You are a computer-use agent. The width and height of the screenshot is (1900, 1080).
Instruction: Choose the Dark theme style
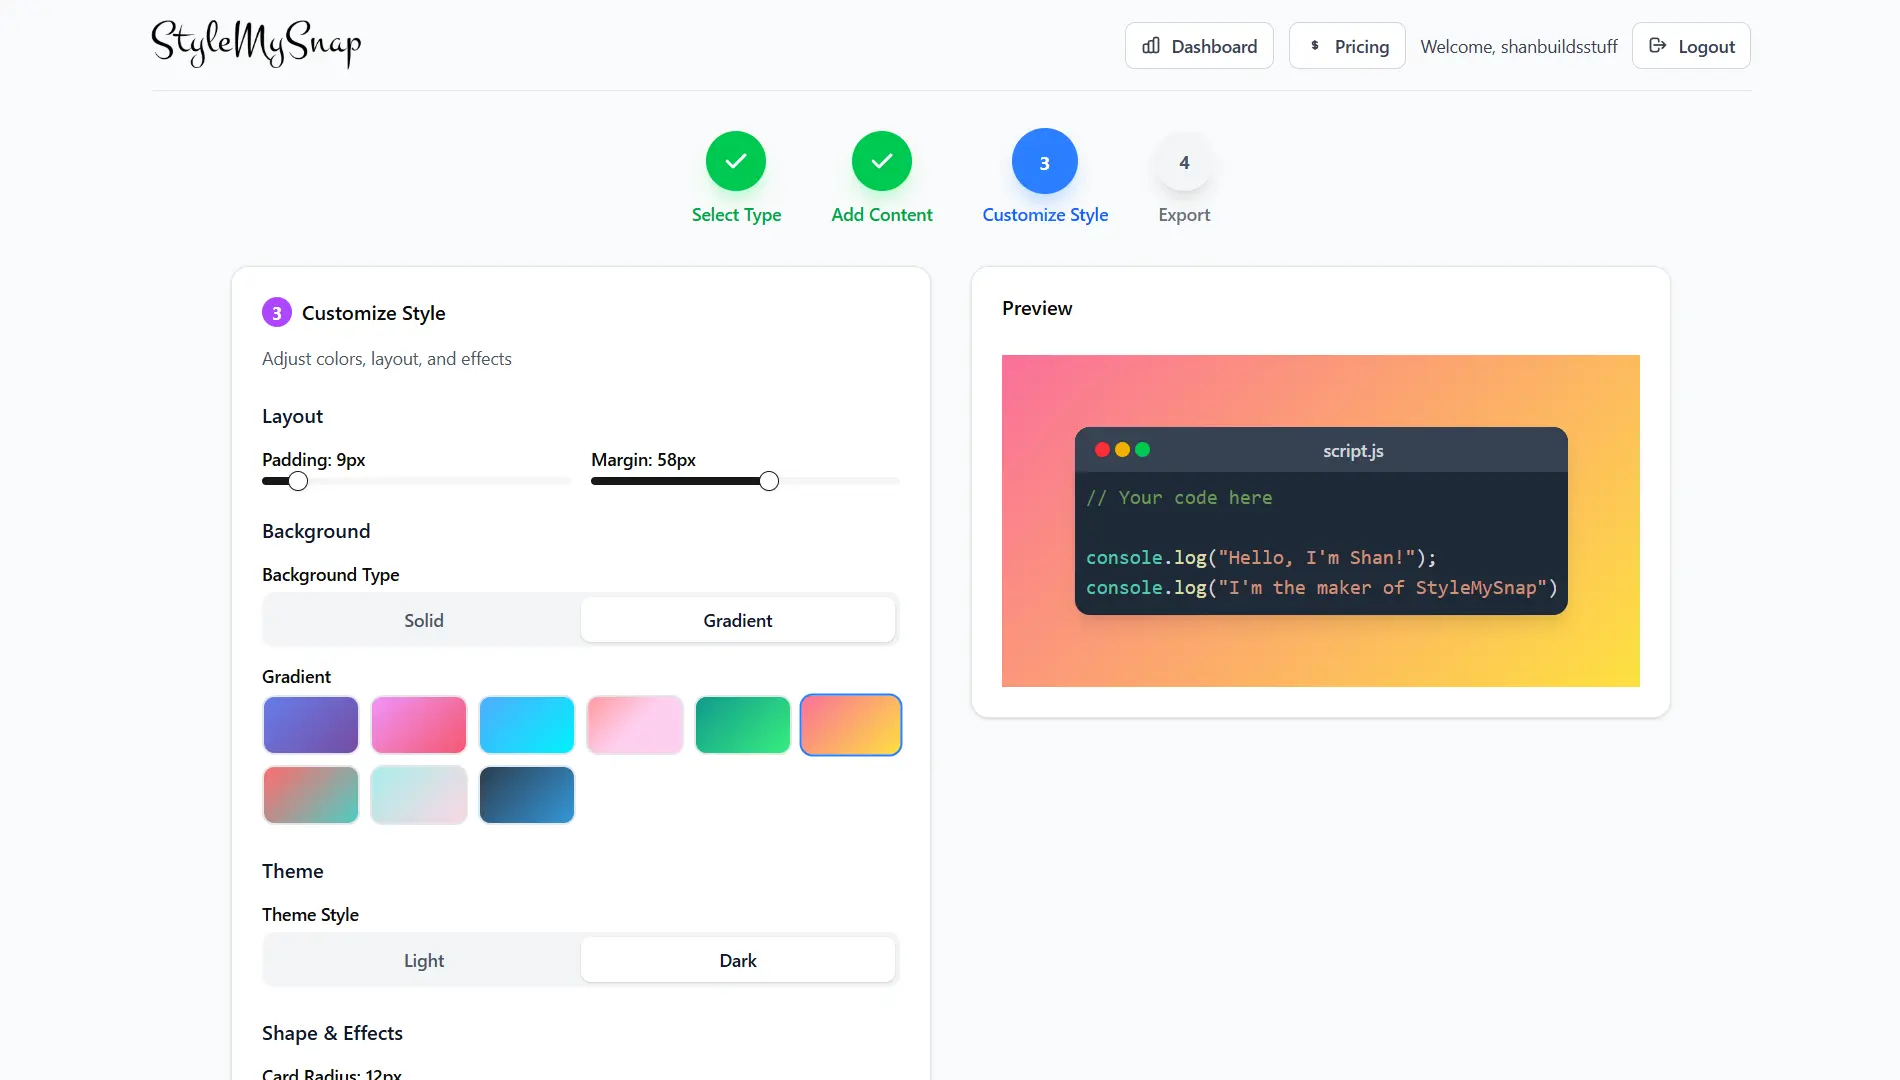(738, 960)
